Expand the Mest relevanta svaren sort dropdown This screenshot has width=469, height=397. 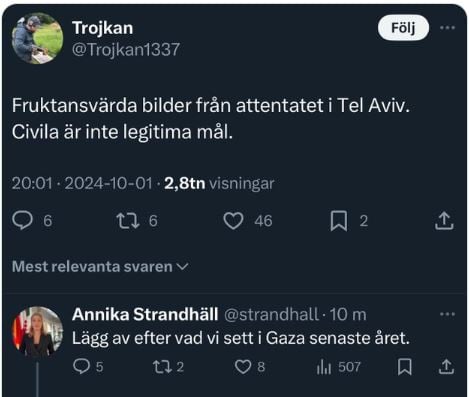100,267
